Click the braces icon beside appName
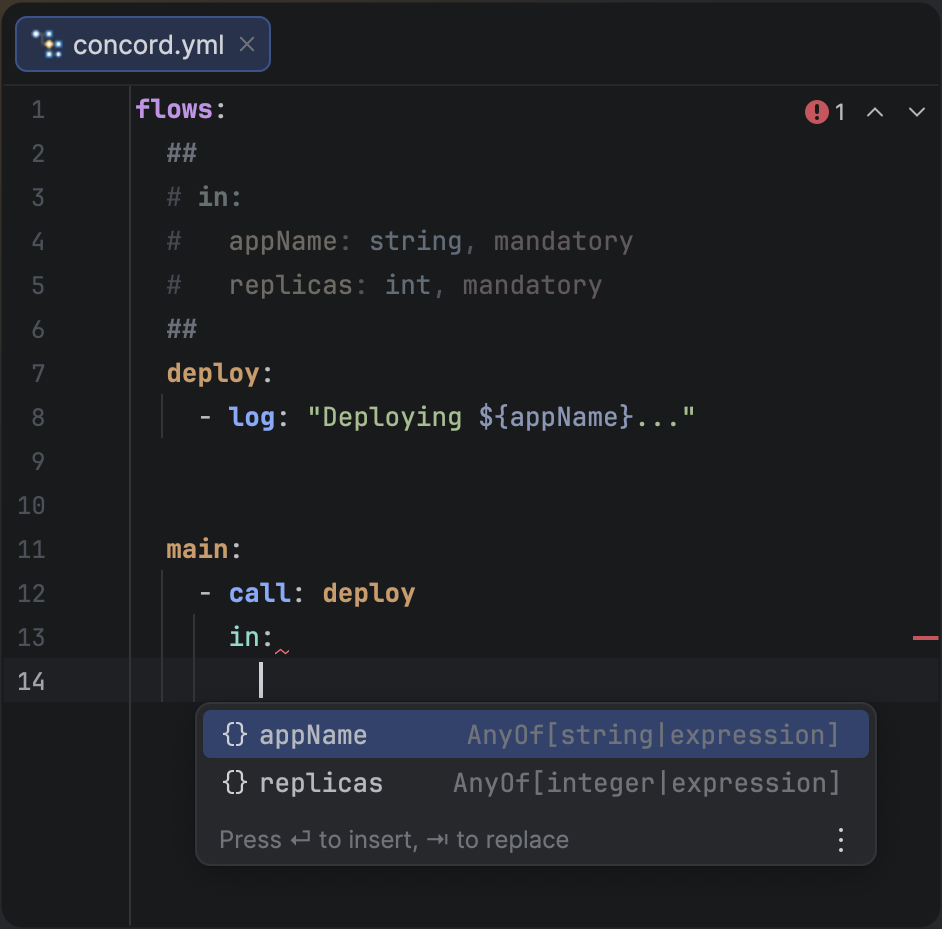This screenshot has width=942, height=929. 234,735
